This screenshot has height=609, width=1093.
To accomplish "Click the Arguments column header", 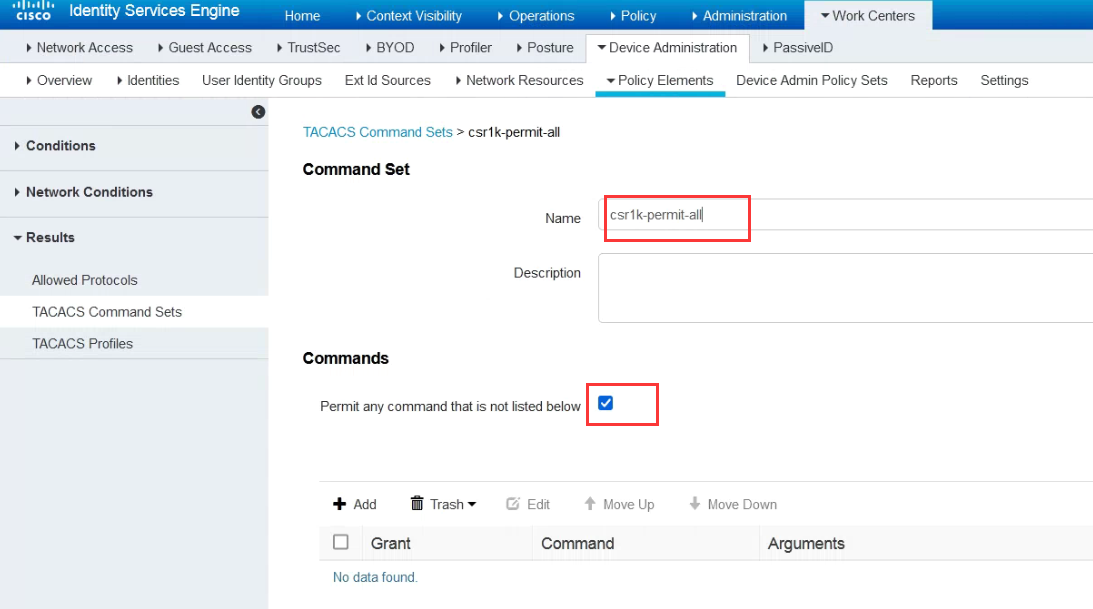I will pos(806,544).
